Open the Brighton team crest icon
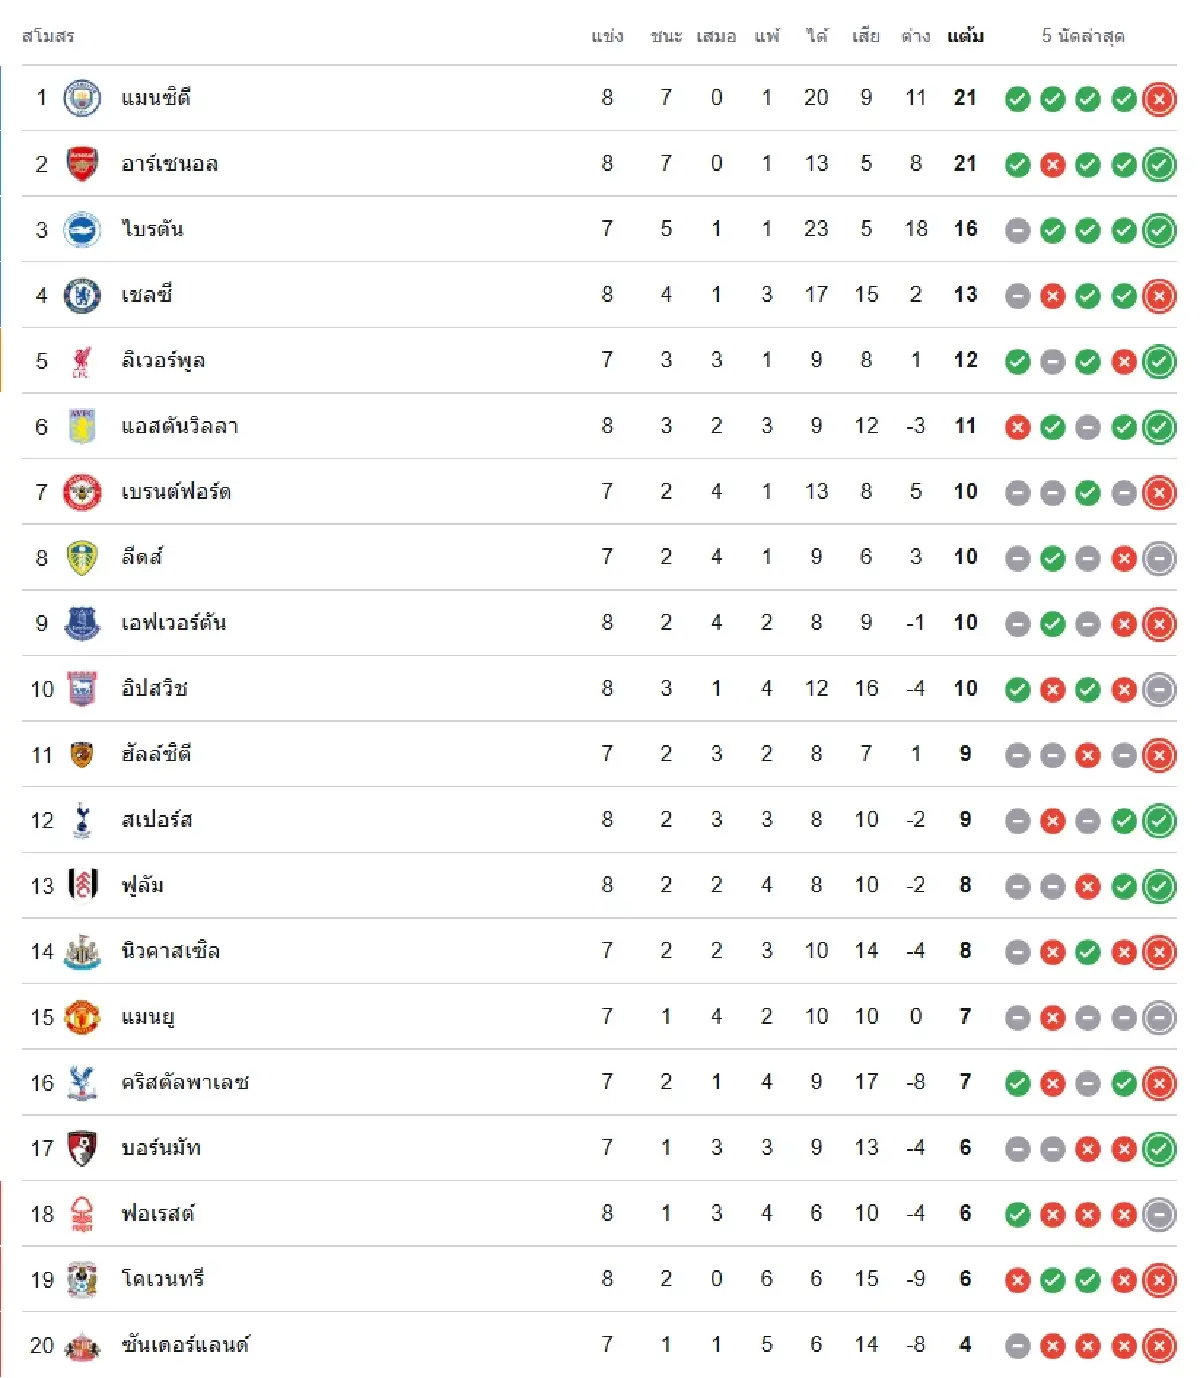1200x1378 pixels. coord(82,230)
